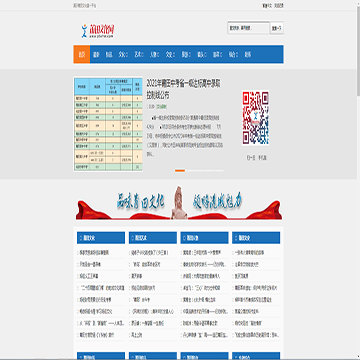Click the text link at the top-left utility bar
Image resolution: width=360 pixels, height=360 pixels.
point(85,6)
